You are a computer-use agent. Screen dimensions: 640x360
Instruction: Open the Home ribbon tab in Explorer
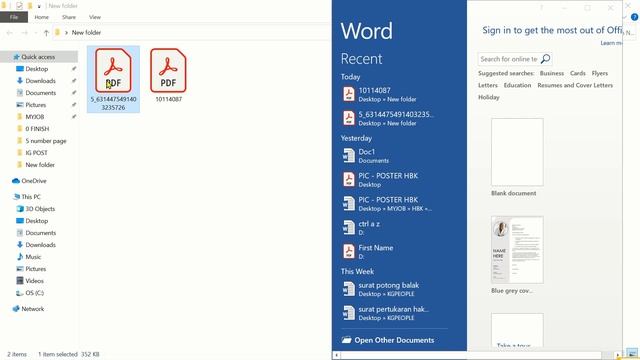42,17
